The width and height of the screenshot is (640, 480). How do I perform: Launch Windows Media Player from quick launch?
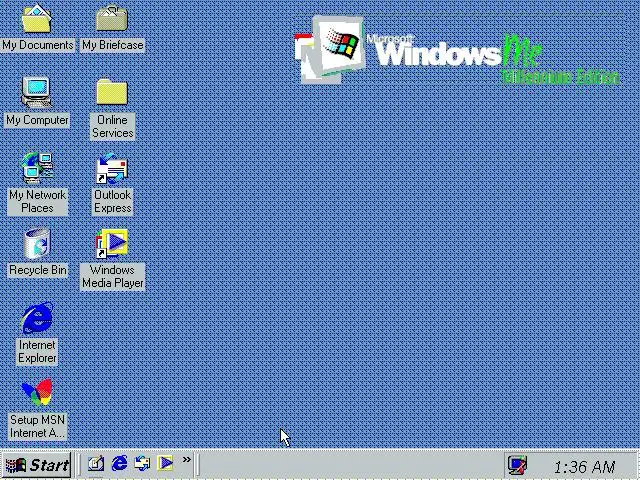(x=166, y=463)
